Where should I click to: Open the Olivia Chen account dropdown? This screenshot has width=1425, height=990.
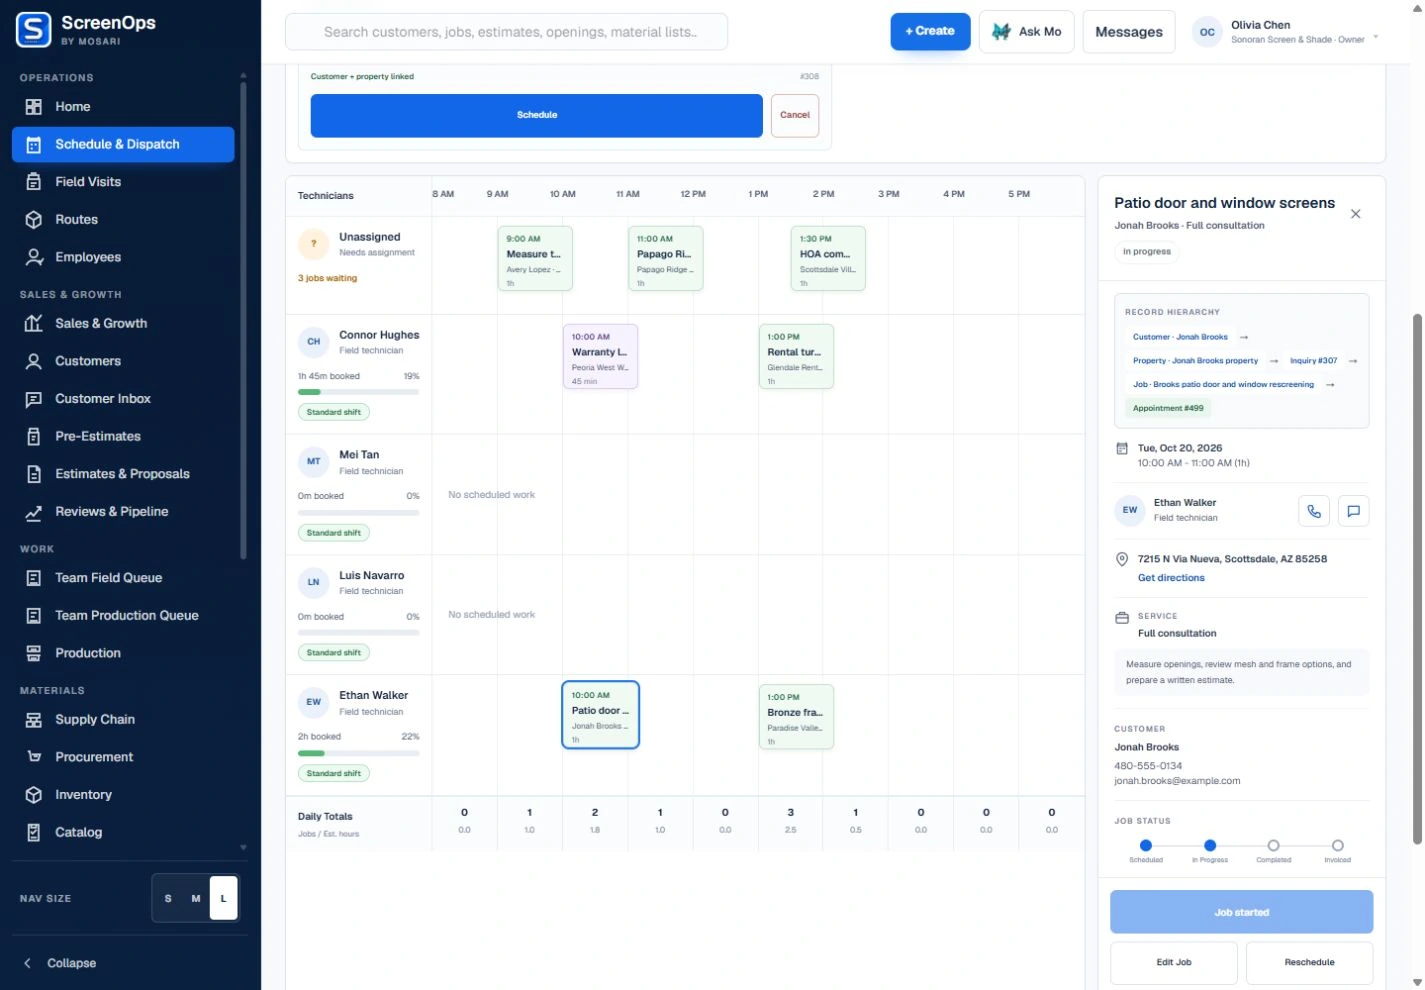click(1376, 37)
